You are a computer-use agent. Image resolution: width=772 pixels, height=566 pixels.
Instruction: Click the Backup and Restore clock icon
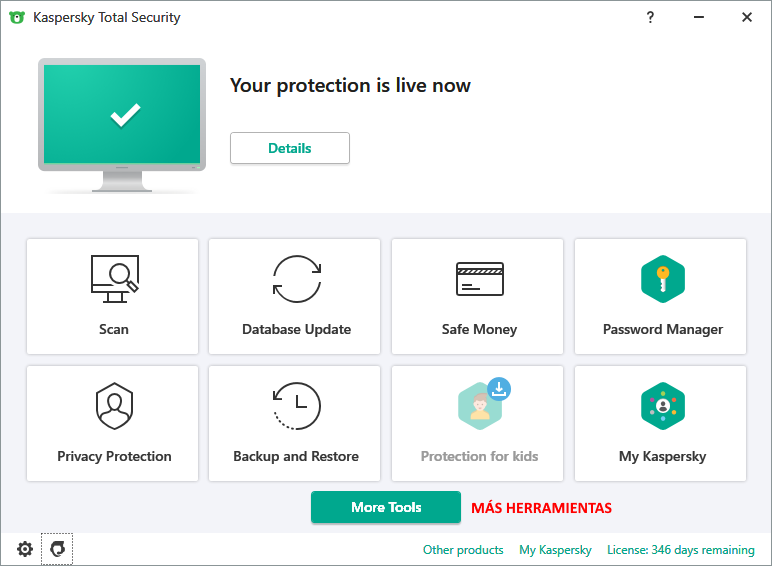click(x=297, y=406)
